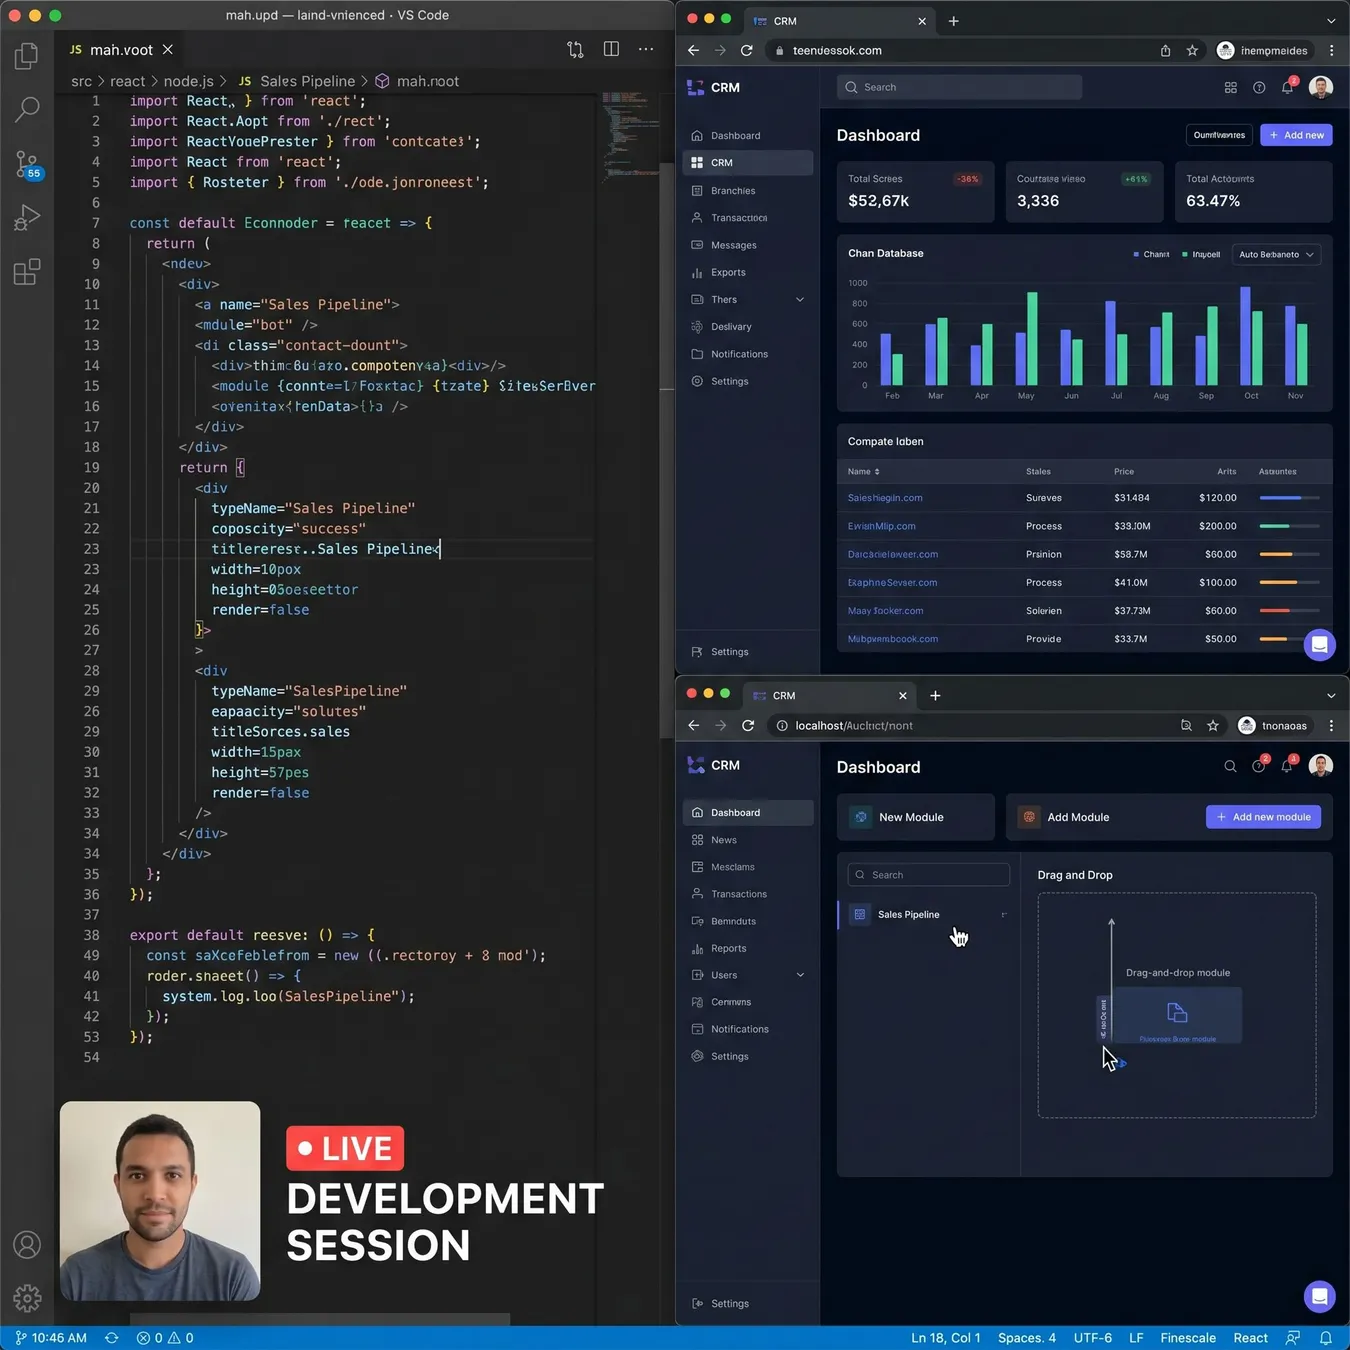Bookmark the localhost page with the star
The image size is (1350, 1350).
coord(1213,726)
